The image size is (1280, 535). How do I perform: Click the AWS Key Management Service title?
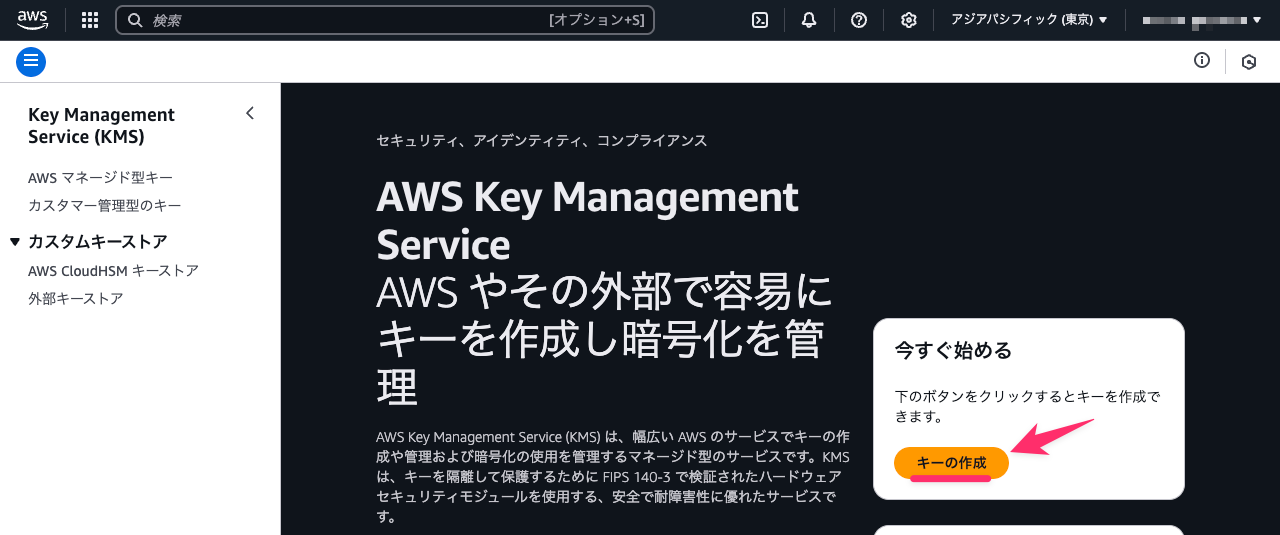(588, 220)
